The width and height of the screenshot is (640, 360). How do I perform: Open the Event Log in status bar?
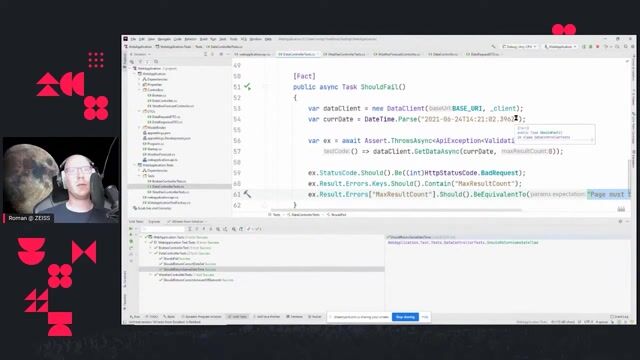[x=620, y=317]
